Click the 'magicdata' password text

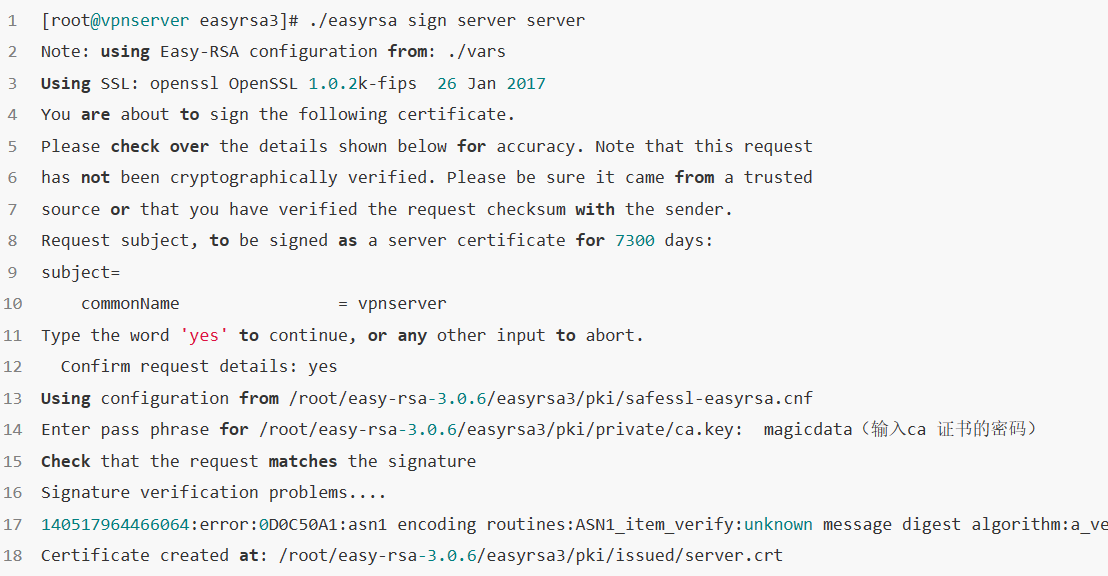point(808,430)
